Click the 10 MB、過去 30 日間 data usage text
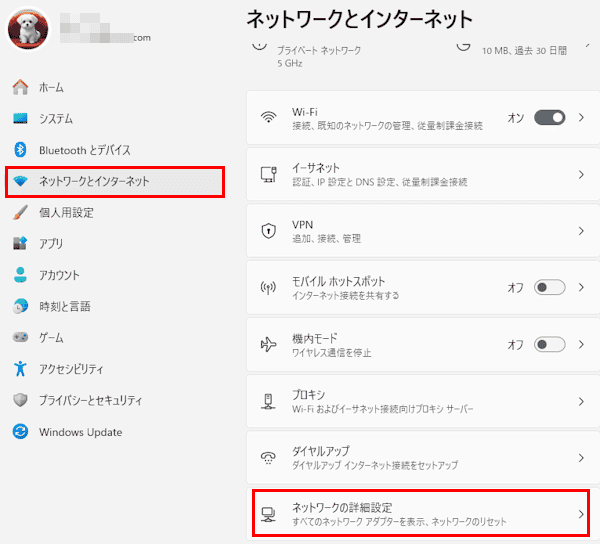600x544 pixels. click(x=524, y=50)
